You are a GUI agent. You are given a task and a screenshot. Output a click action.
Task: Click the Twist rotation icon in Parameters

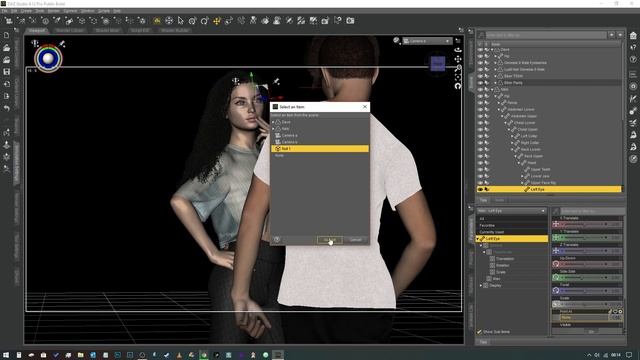click(x=556, y=291)
